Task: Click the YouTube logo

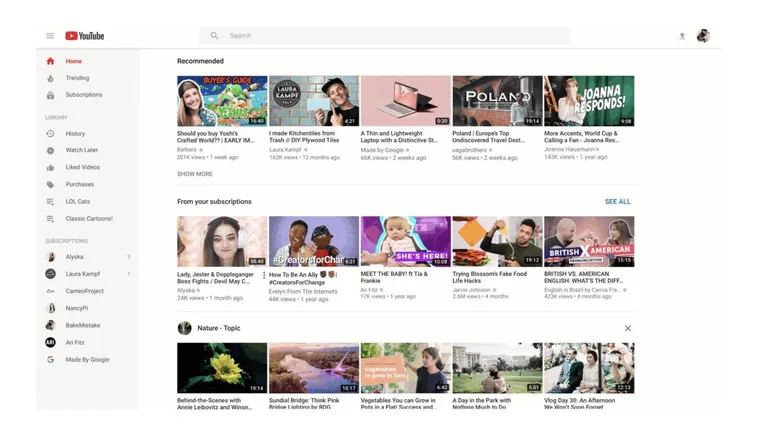Action: tap(84, 36)
